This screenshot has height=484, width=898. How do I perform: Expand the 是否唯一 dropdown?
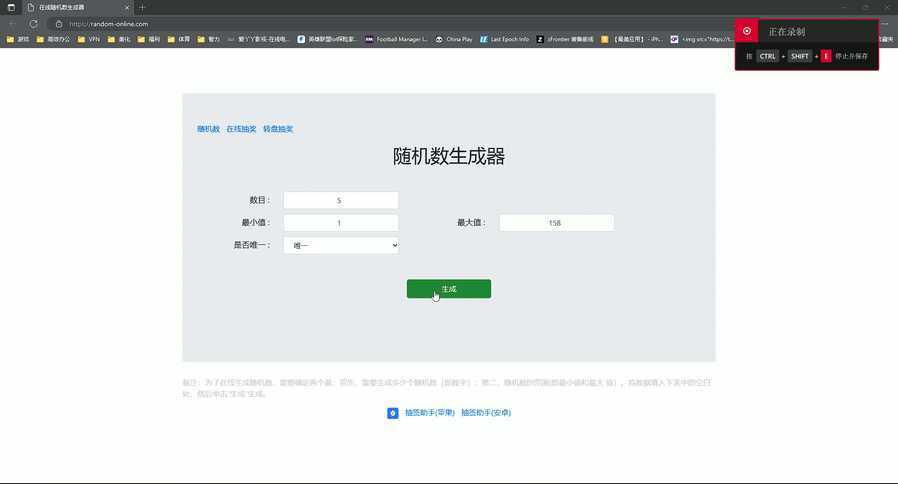(341, 245)
